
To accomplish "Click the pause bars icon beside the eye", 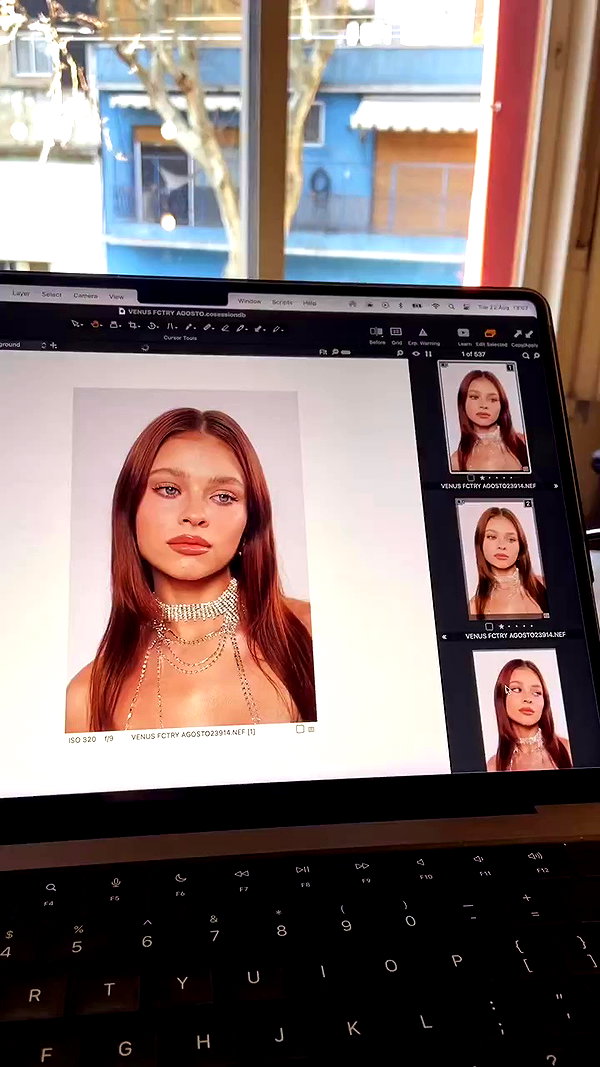I will pyautogui.click(x=429, y=354).
